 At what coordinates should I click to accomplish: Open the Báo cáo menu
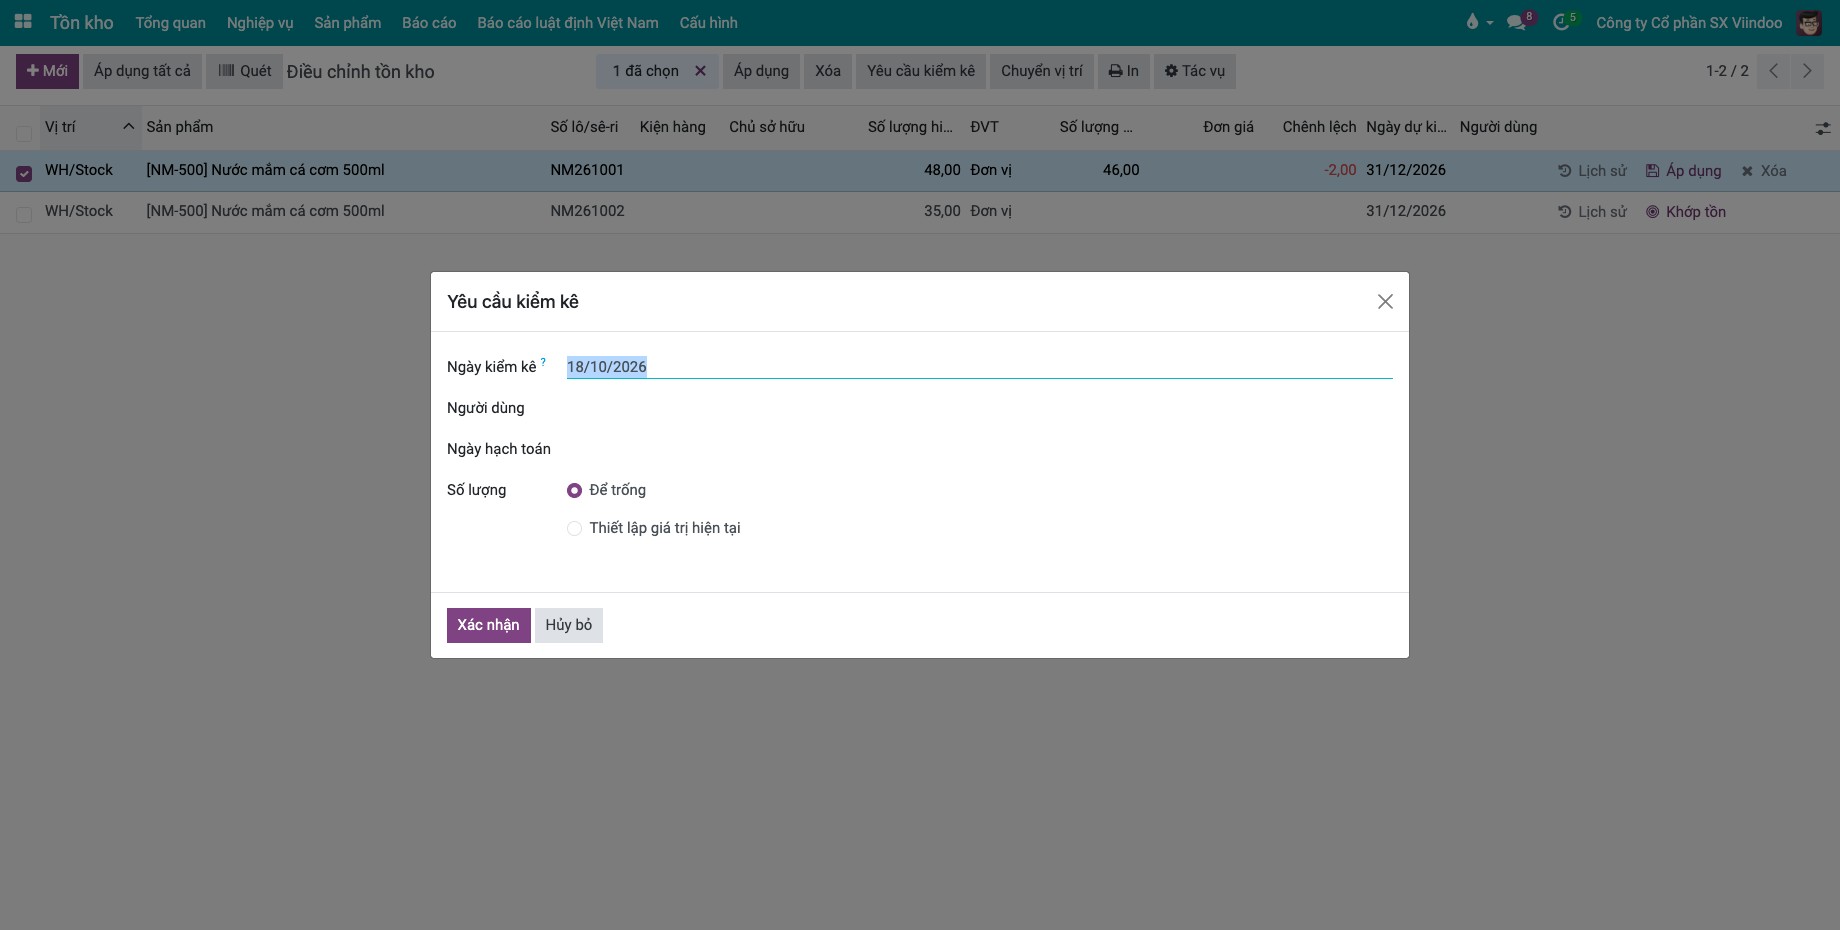[429, 22]
